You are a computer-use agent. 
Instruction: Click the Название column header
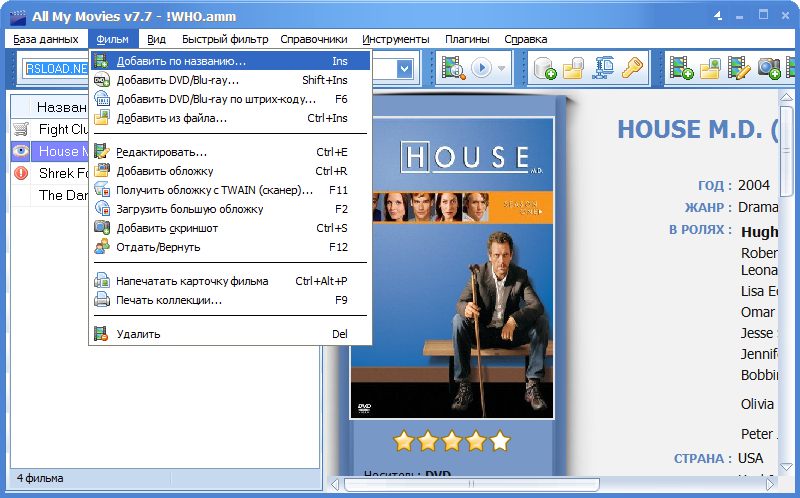[x=60, y=107]
